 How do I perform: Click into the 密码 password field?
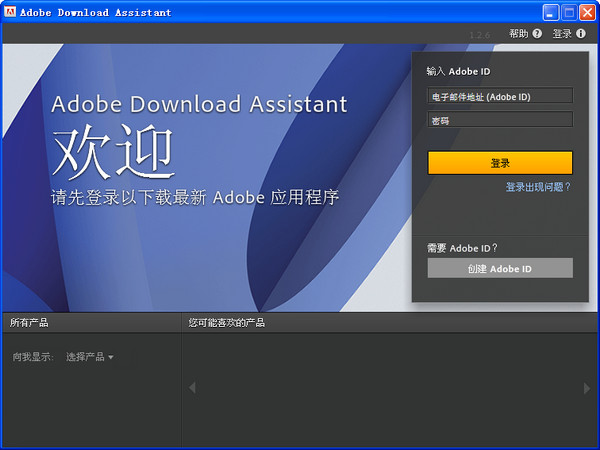click(500, 120)
